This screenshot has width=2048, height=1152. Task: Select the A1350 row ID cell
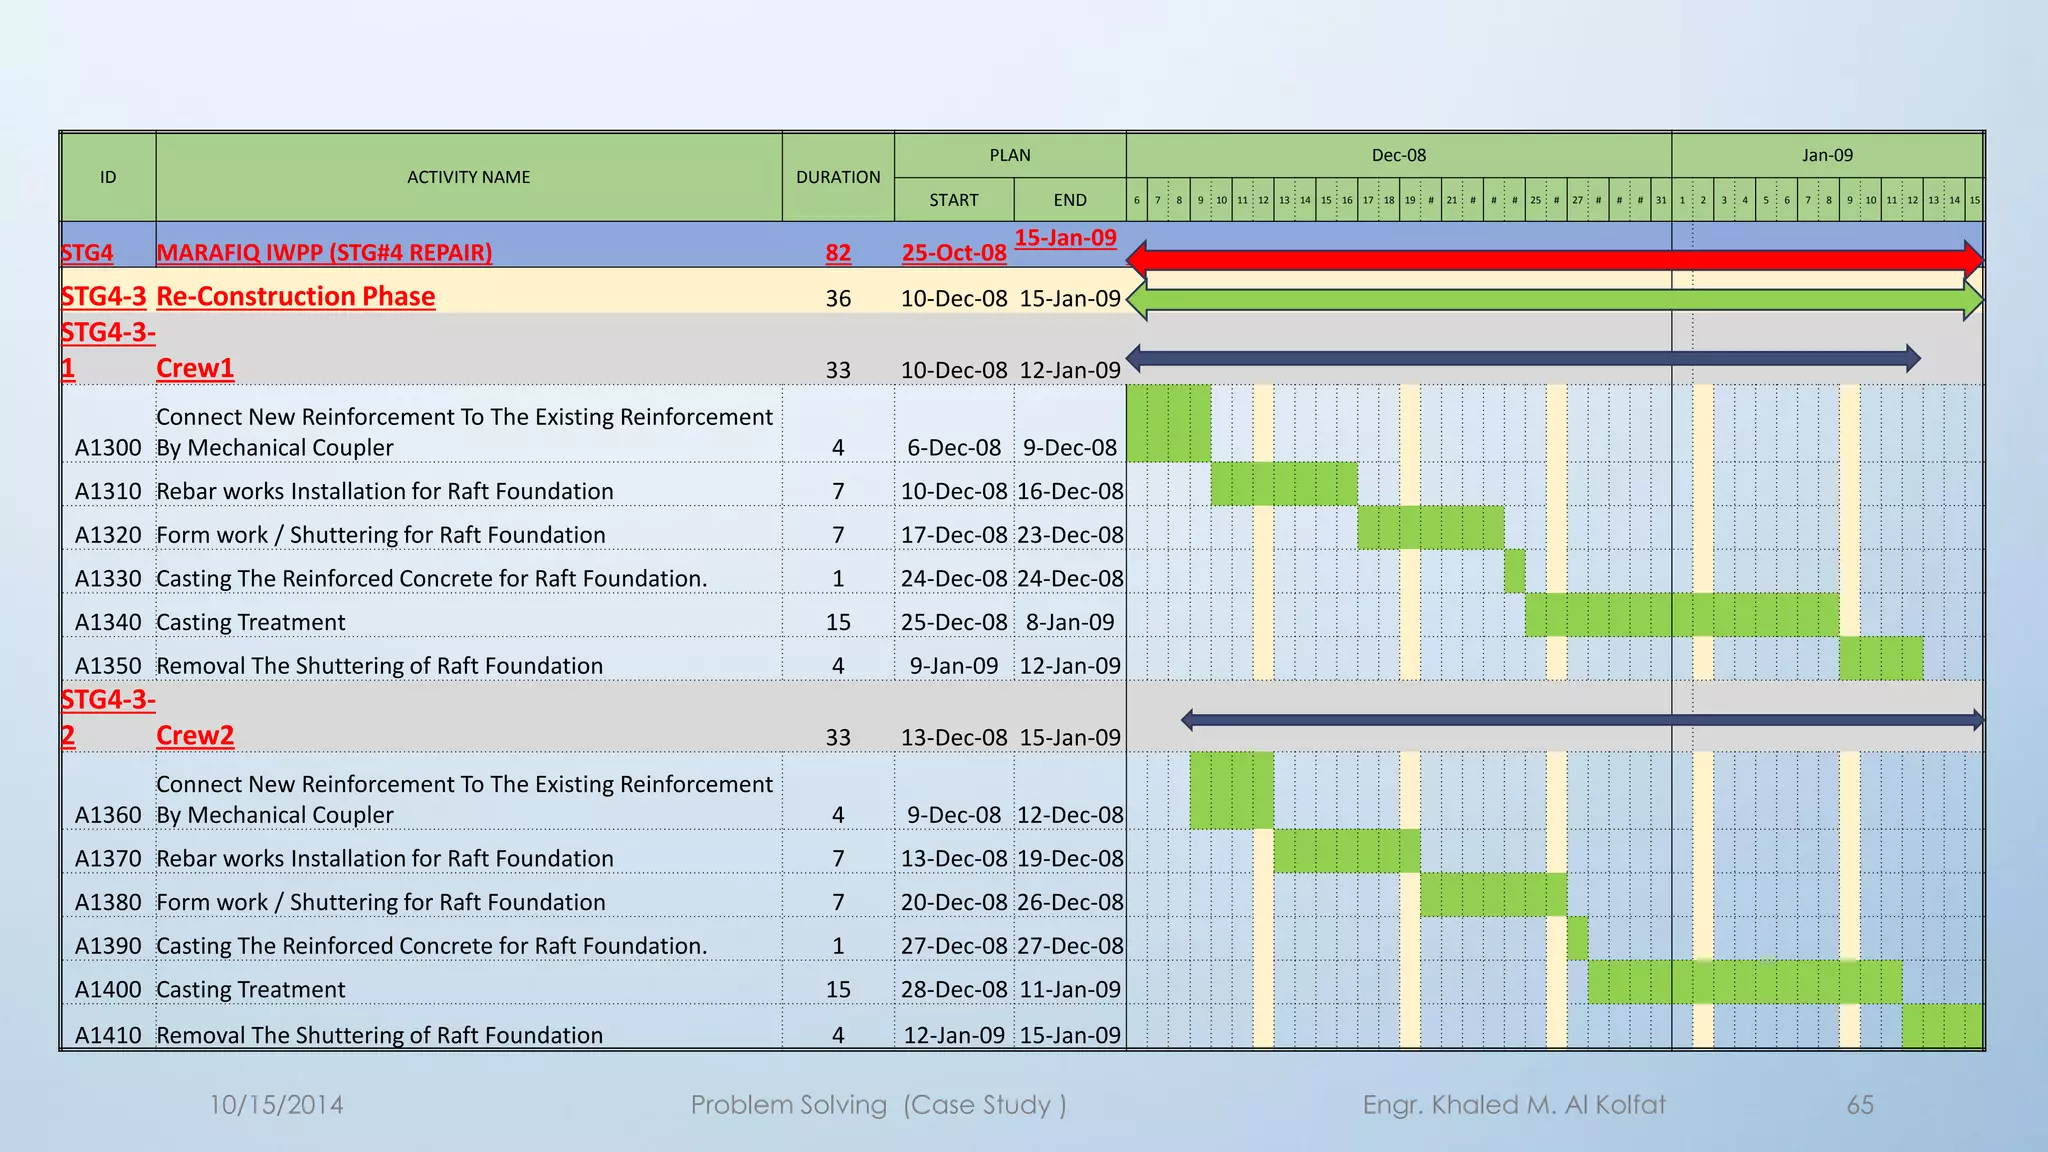(108, 666)
